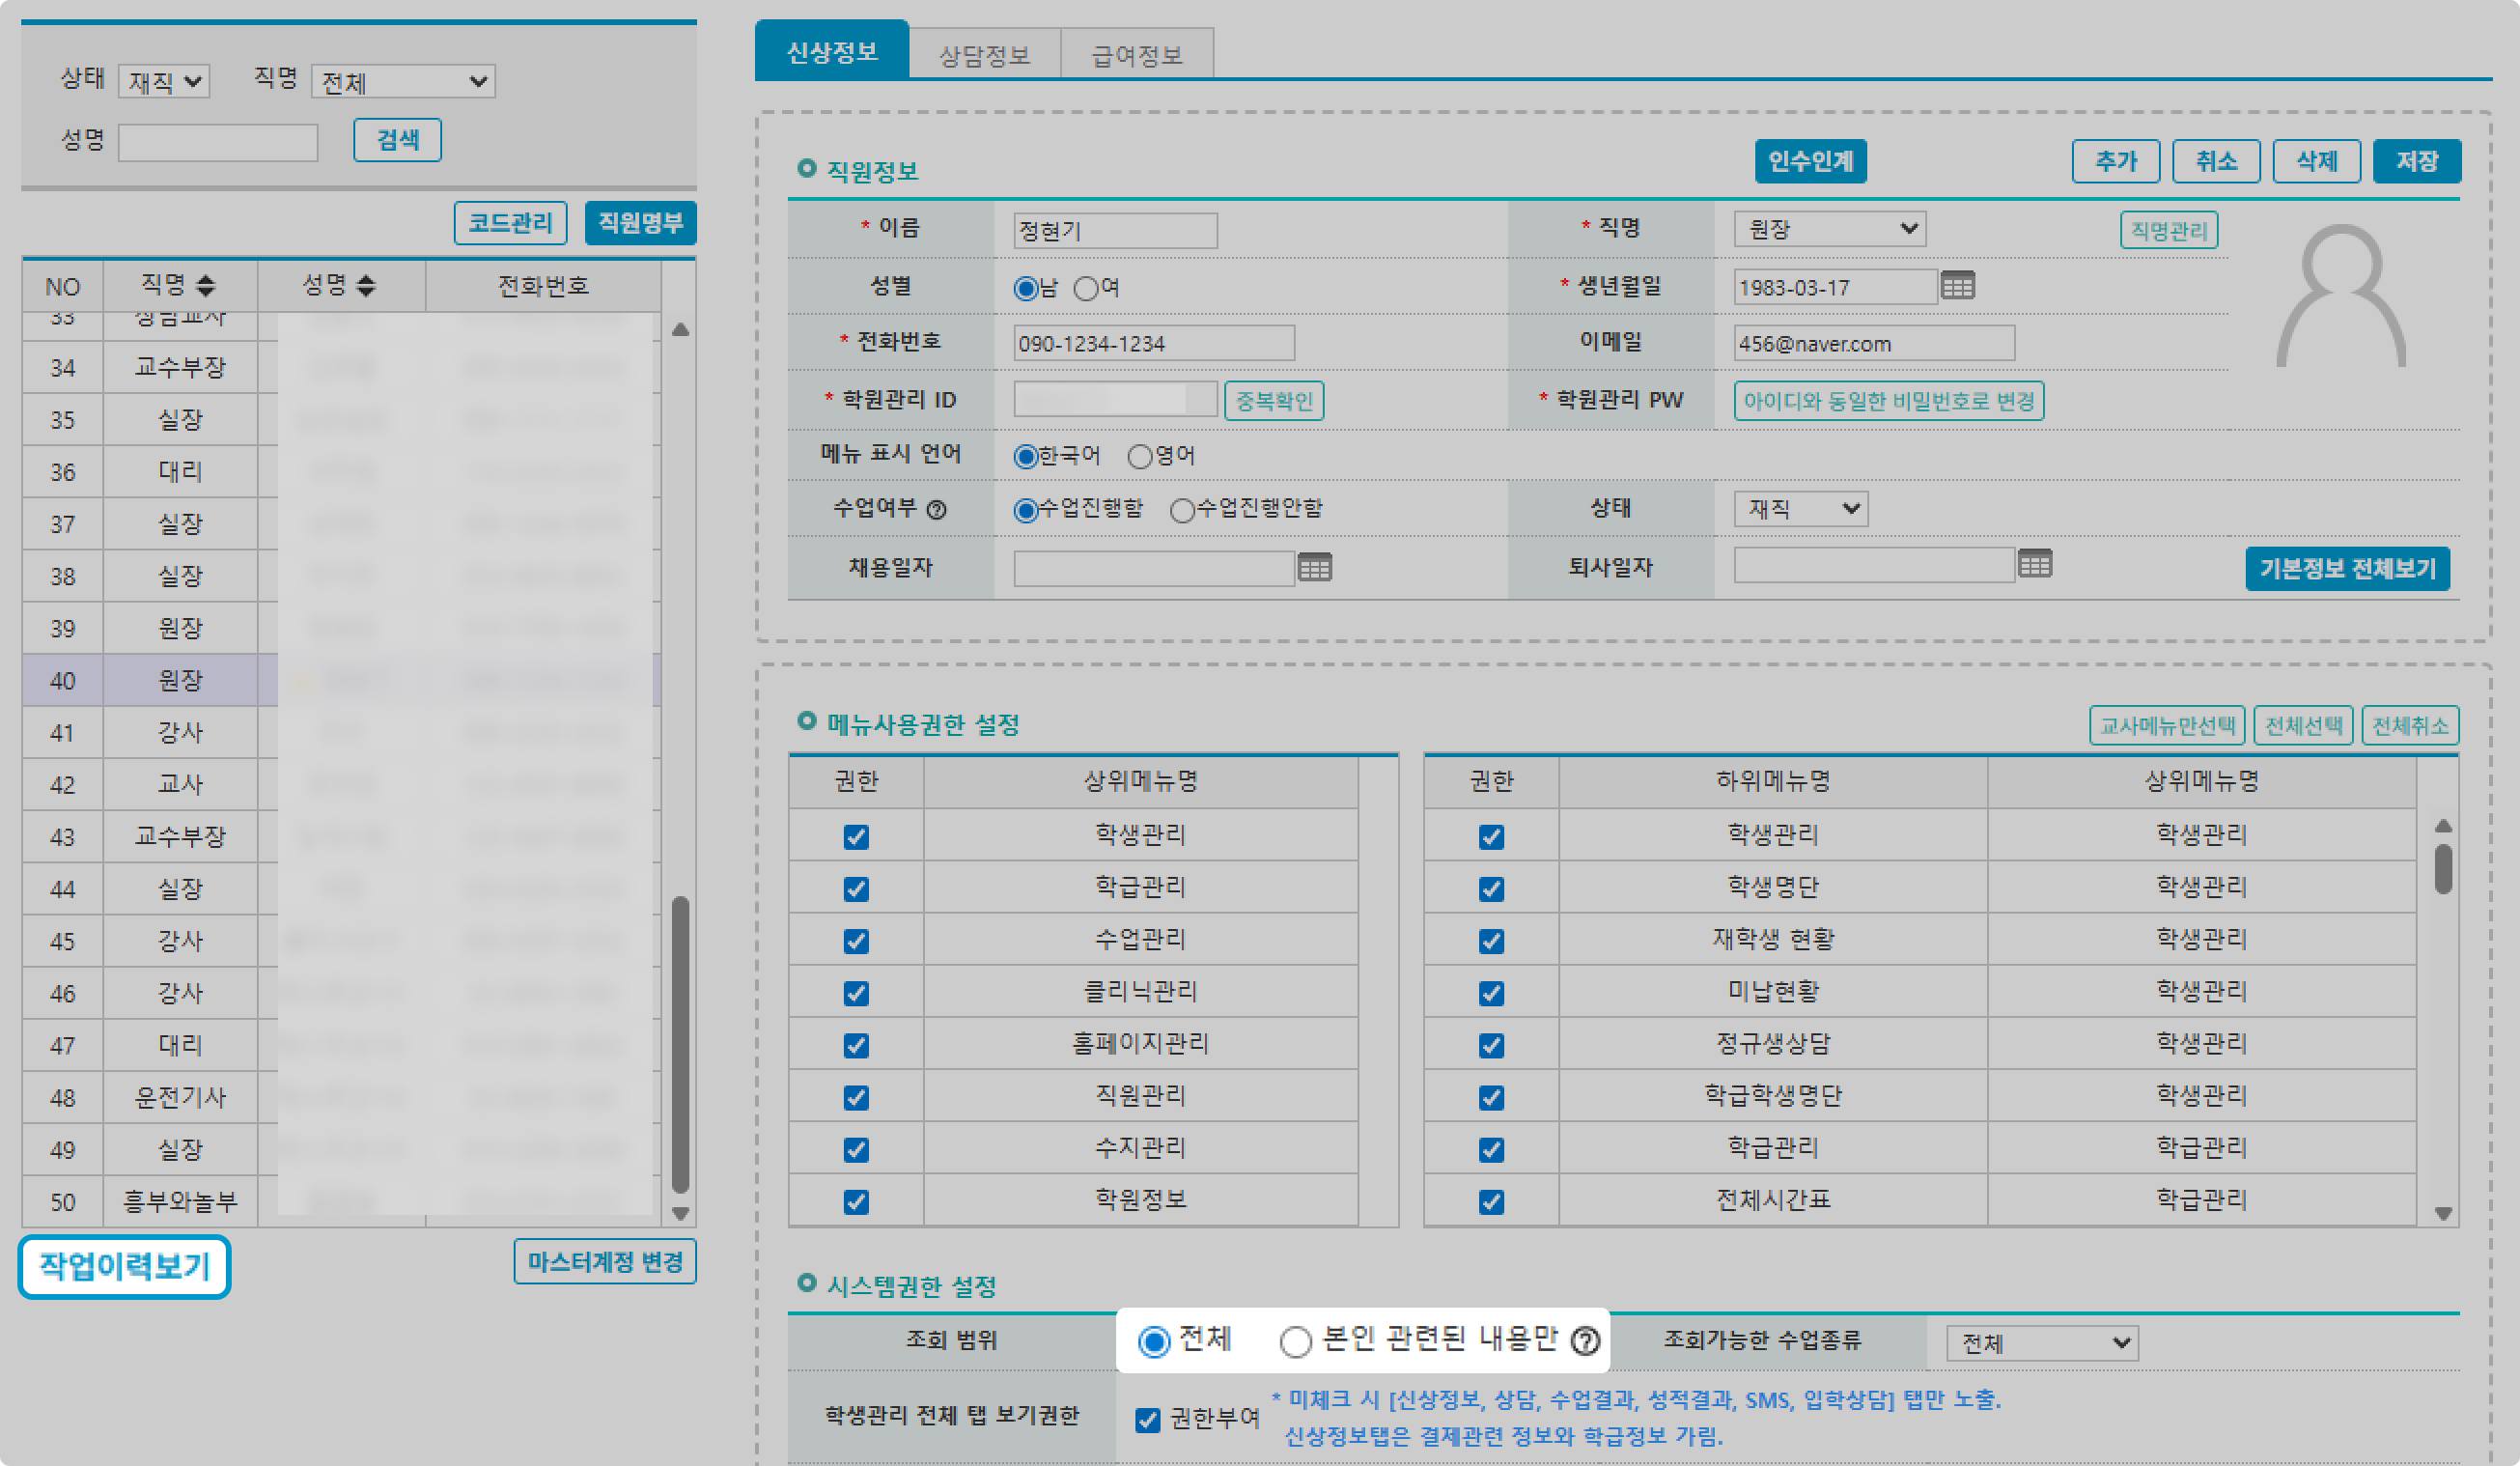The image size is (2520, 1466).
Task: Switch to 상담정보 tab
Action: pos(984,54)
